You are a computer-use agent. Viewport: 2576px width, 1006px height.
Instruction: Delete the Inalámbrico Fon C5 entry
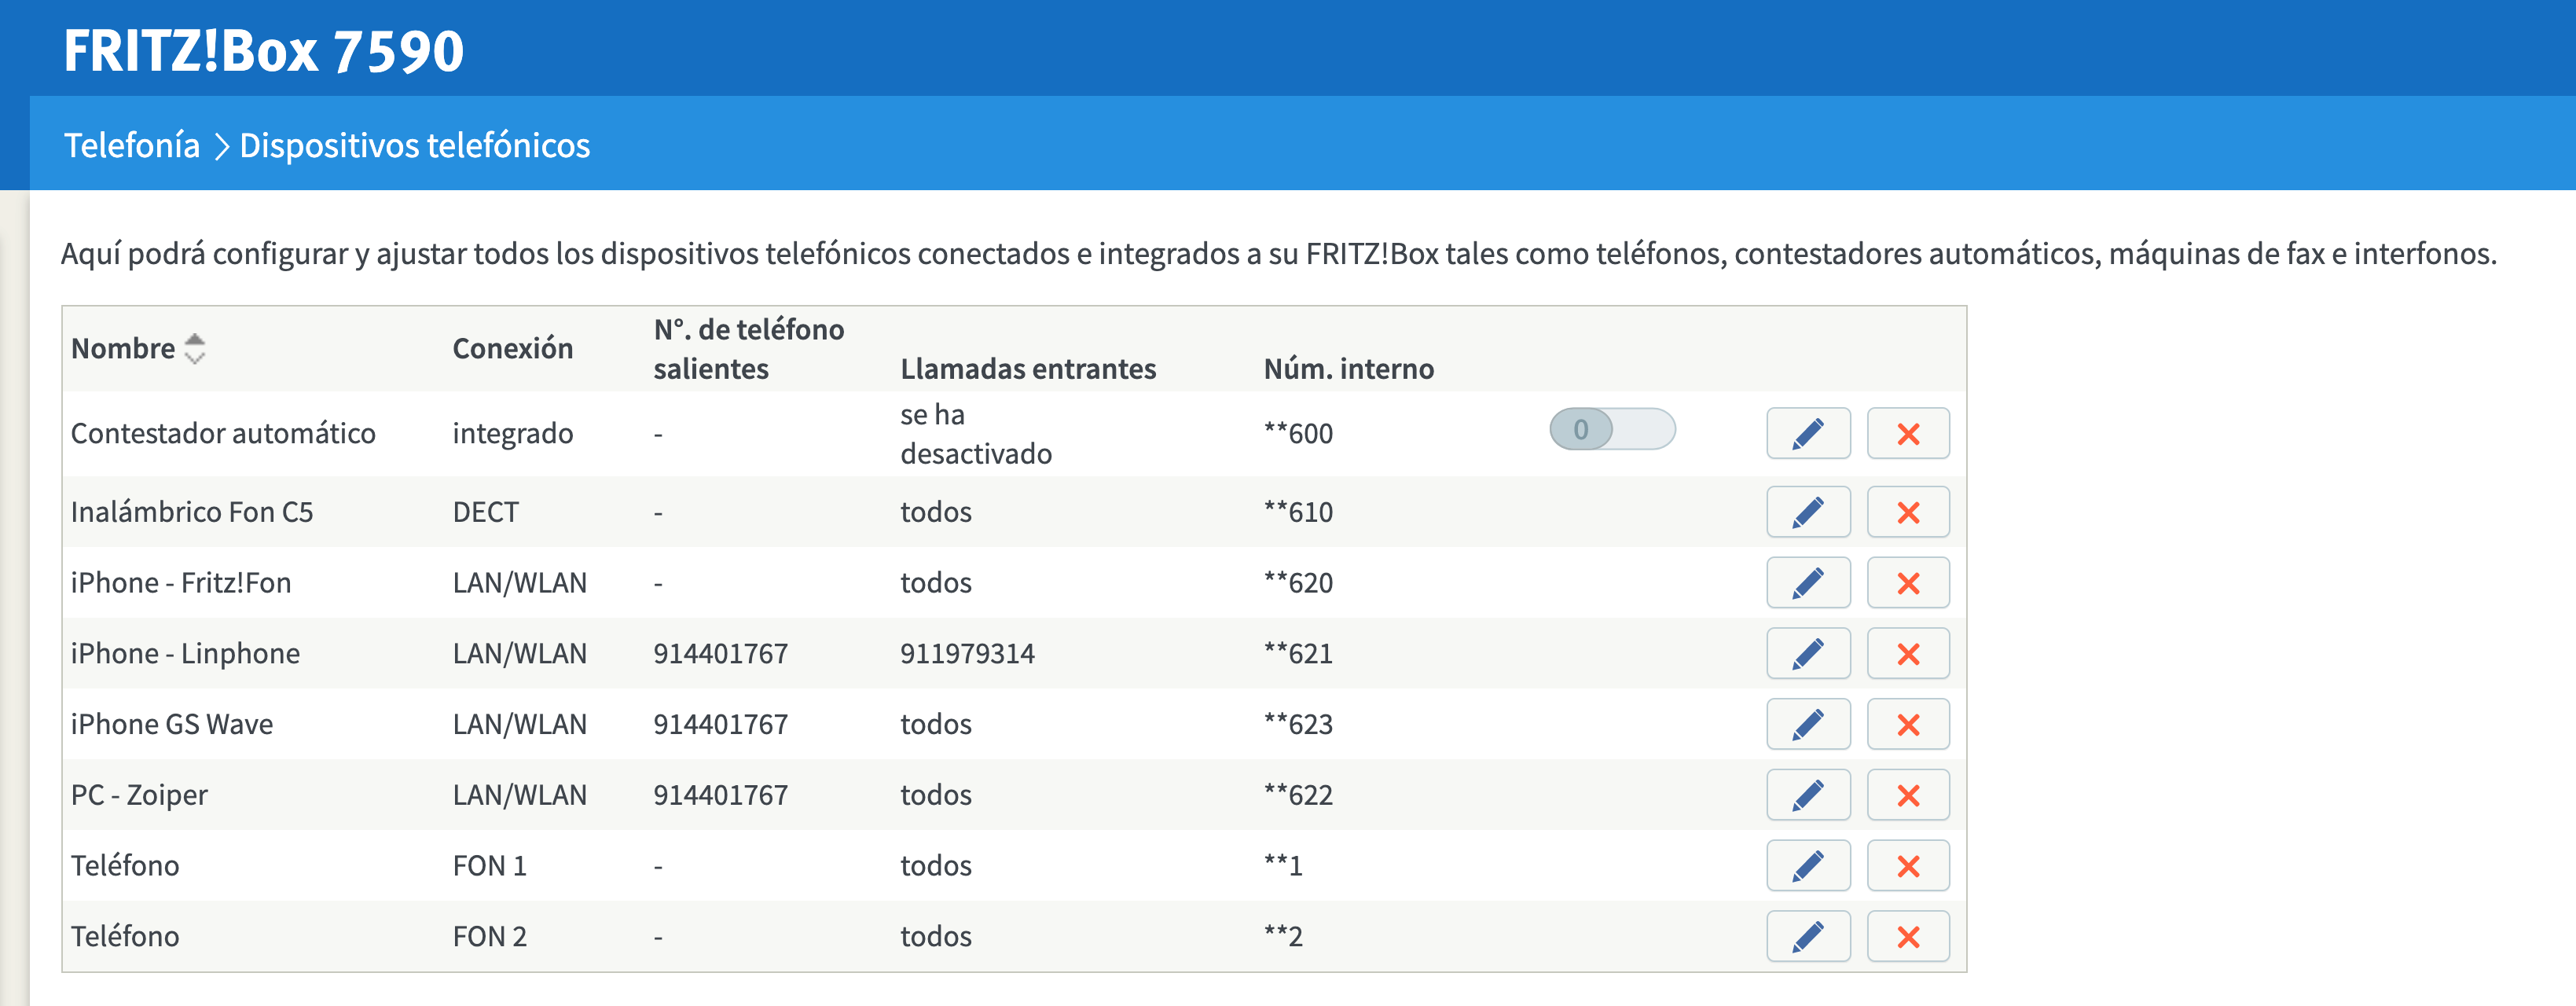pos(1908,512)
